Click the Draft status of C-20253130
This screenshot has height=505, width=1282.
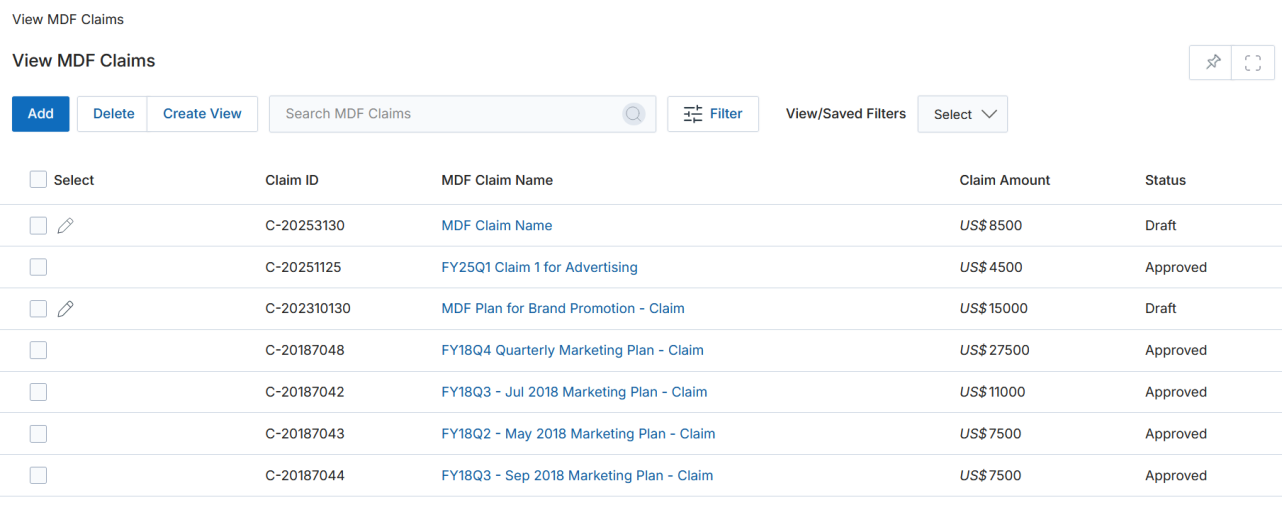coord(1161,226)
